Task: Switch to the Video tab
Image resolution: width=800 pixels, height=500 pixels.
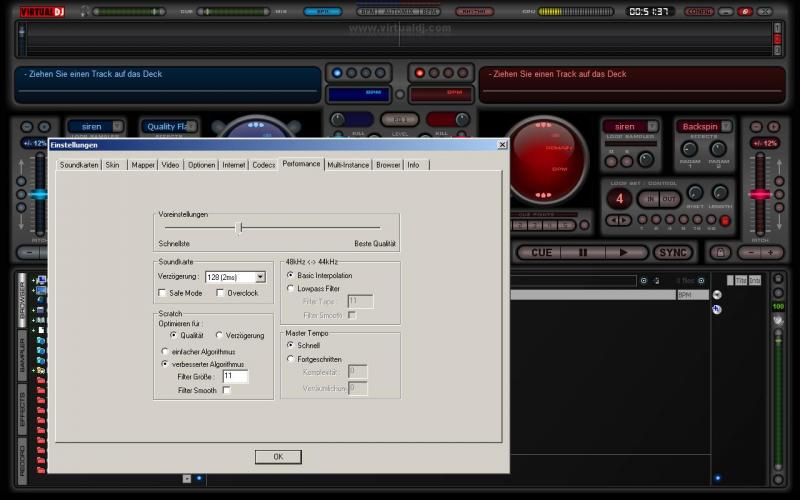Action: tap(170, 165)
